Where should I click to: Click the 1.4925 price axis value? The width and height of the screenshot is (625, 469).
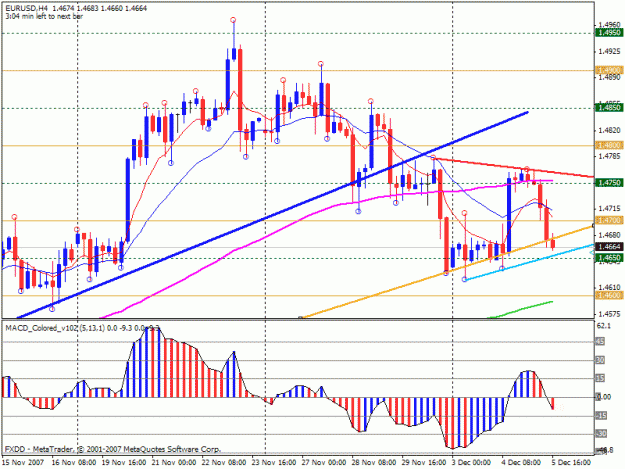tap(607, 51)
